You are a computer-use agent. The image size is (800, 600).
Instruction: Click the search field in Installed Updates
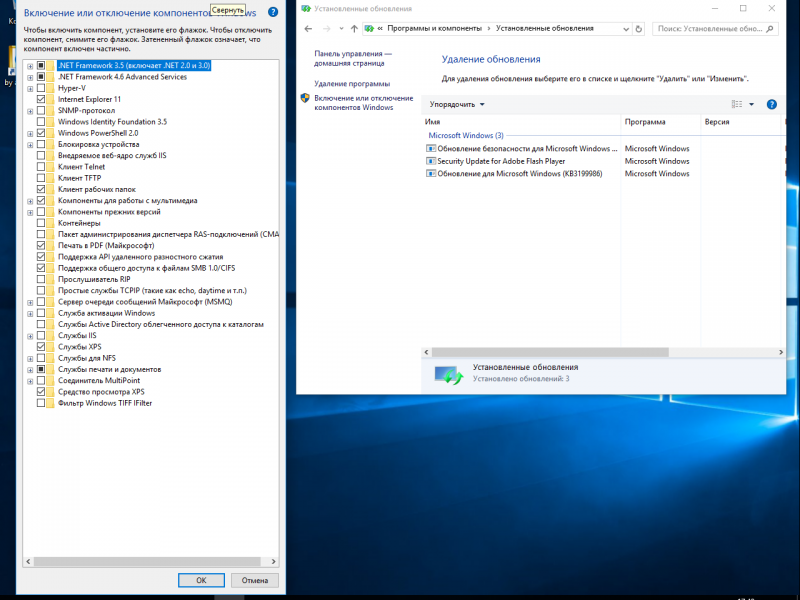pyautogui.click(x=715, y=29)
